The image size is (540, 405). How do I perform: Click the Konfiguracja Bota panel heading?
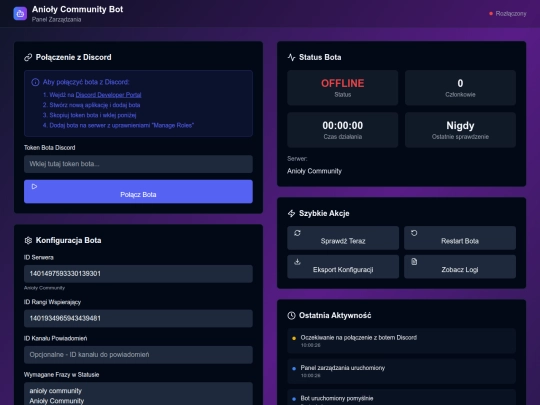[69, 240]
